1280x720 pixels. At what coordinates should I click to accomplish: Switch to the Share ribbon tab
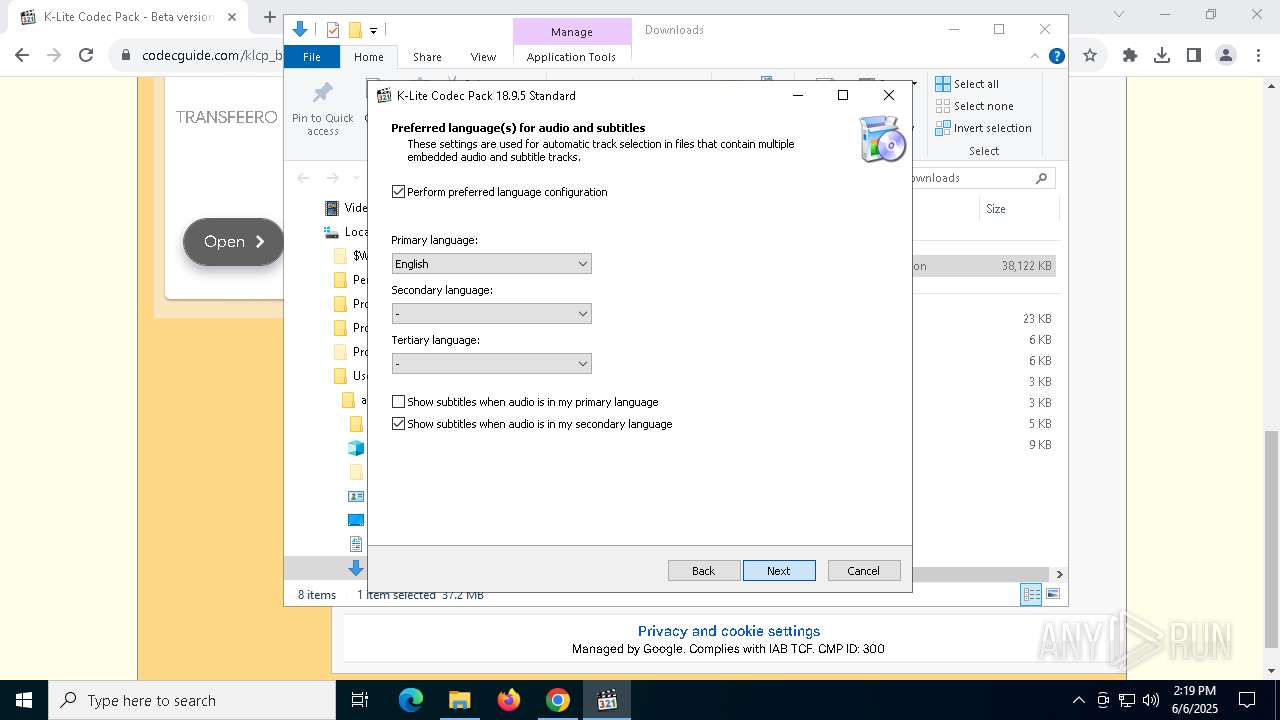click(427, 57)
